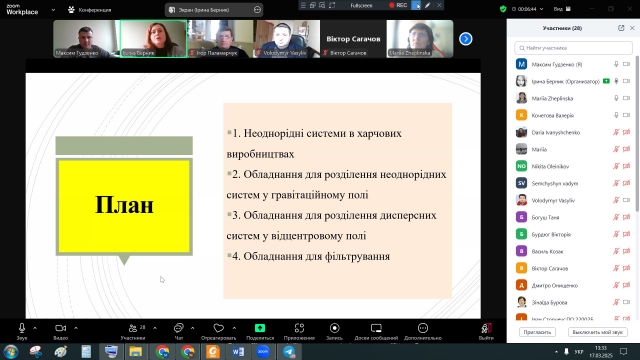640x360 pixels.
Task: Open the Whiteboards icon
Action: coord(376,328)
